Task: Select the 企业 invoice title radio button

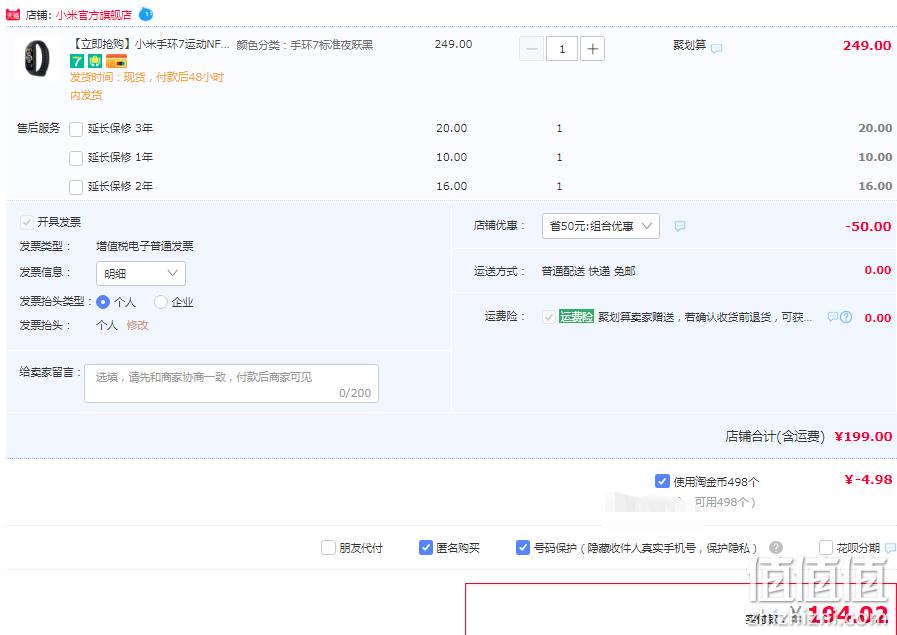Action: [161, 301]
